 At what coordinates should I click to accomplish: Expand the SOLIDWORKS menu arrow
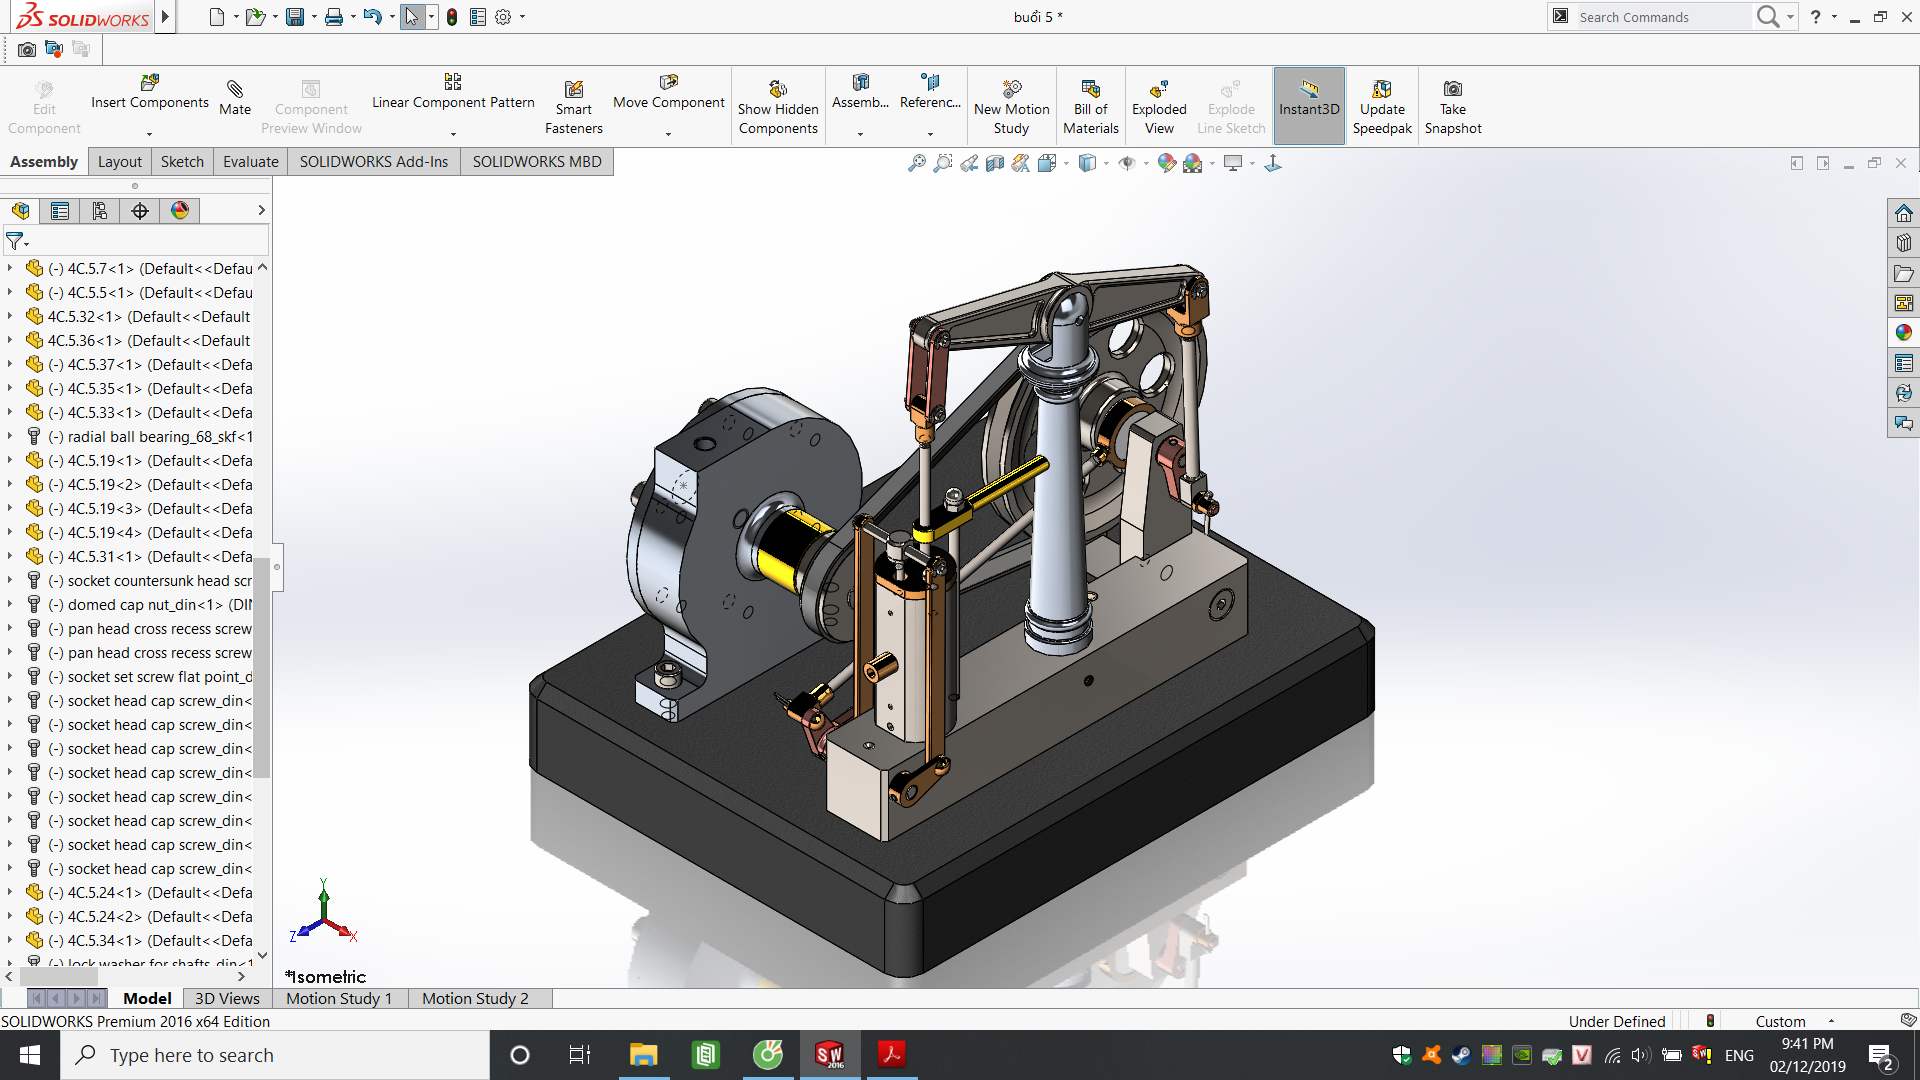[x=165, y=17]
